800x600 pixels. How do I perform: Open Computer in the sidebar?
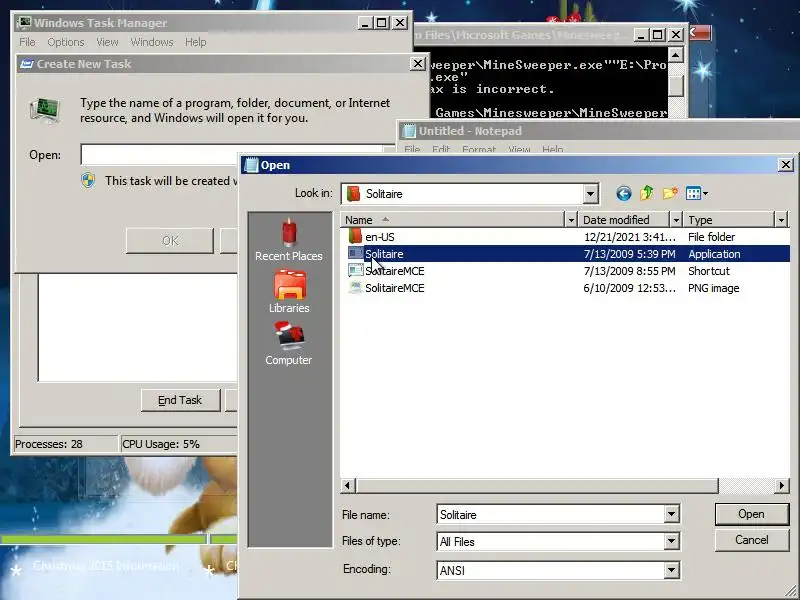(289, 344)
